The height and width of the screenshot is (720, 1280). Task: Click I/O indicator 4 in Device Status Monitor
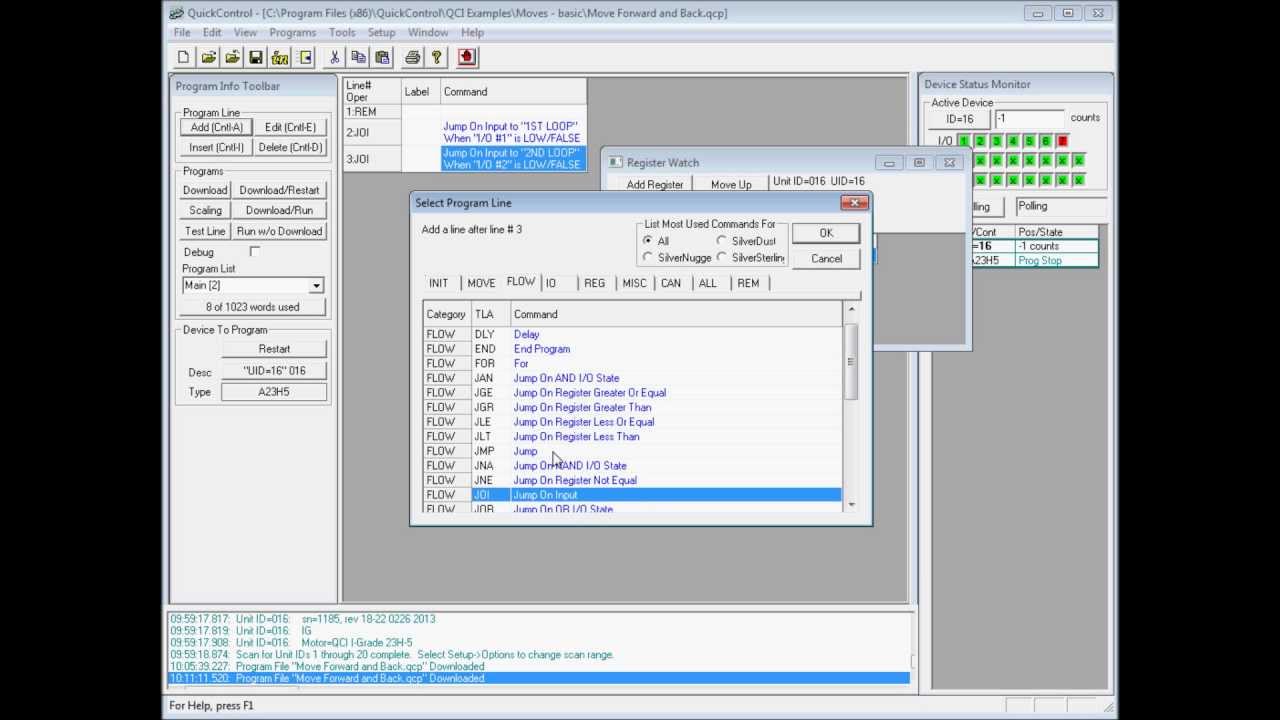[1013, 141]
